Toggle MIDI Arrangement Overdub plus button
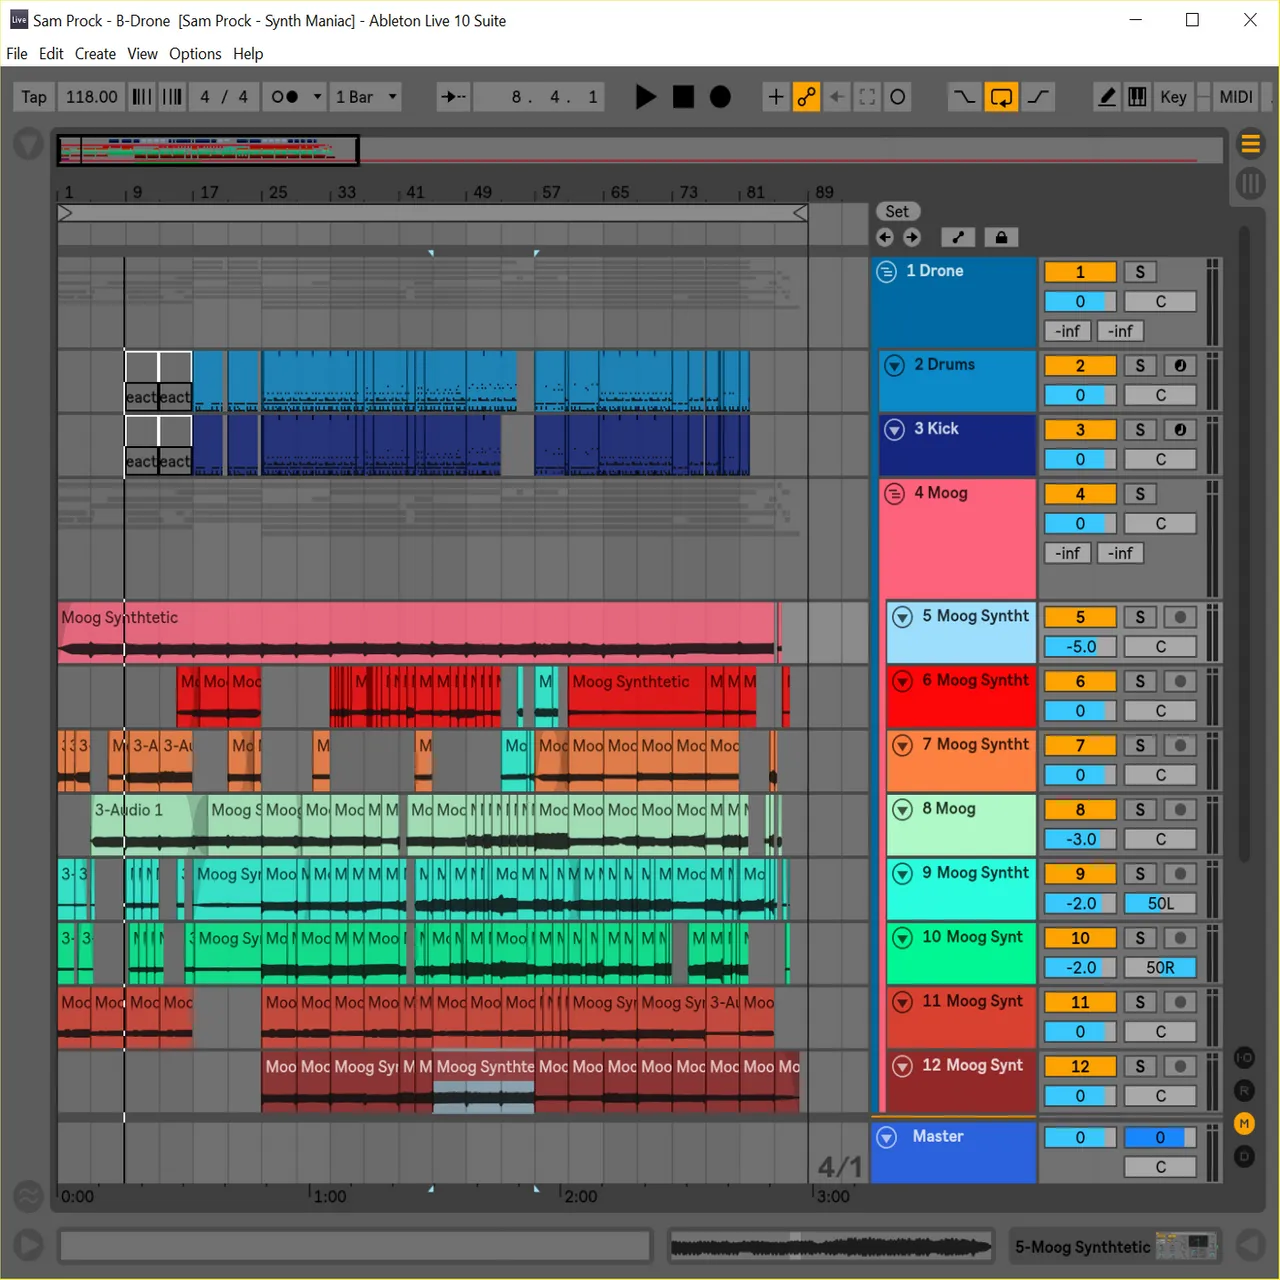 [775, 97]
